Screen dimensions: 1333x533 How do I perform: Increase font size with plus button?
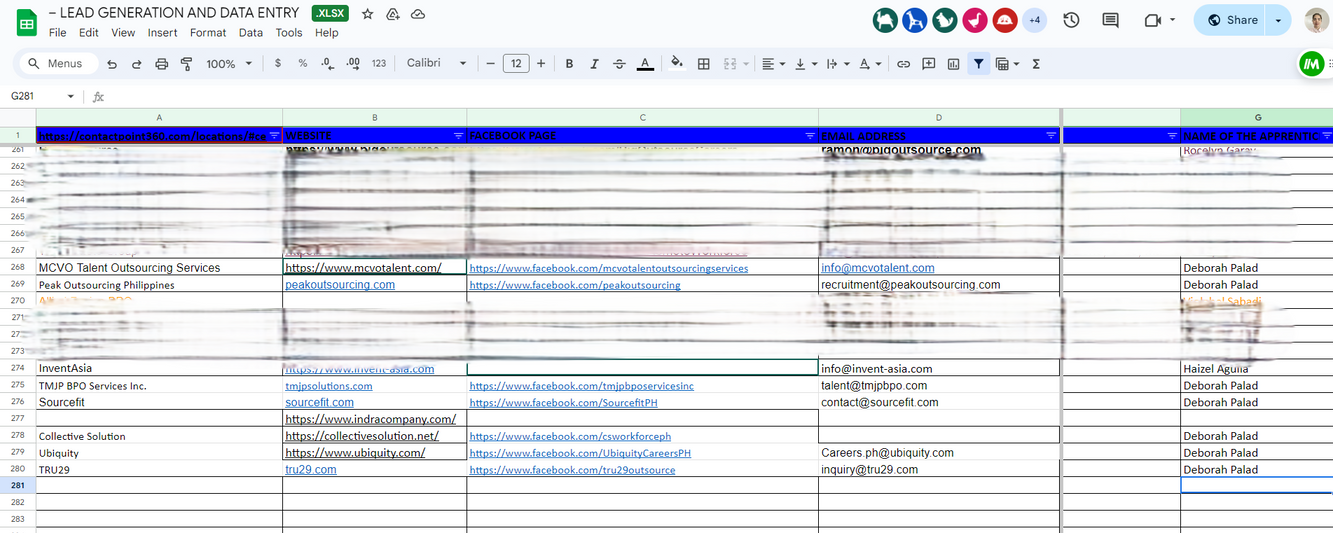pos(541,64)
